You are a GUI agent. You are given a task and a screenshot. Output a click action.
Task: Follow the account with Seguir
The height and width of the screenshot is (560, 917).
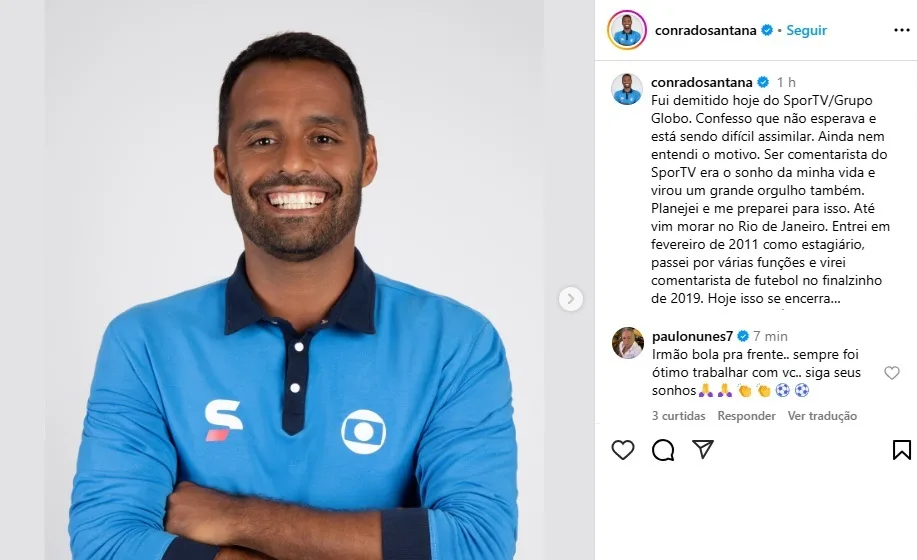tap(806, 30)
